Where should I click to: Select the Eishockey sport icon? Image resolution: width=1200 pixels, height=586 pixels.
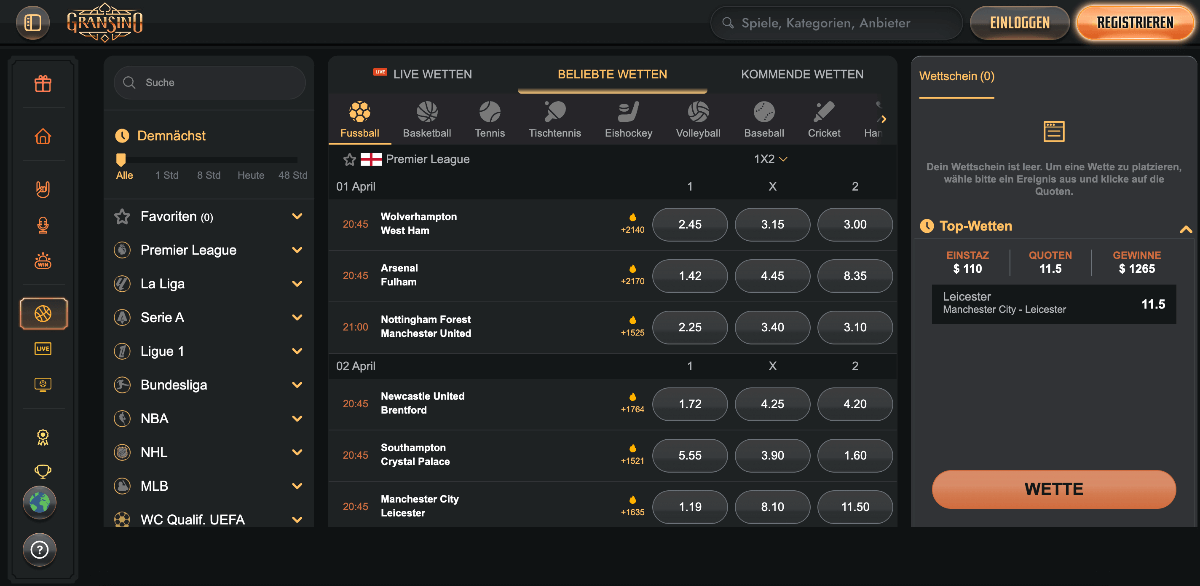coord(628,118)
